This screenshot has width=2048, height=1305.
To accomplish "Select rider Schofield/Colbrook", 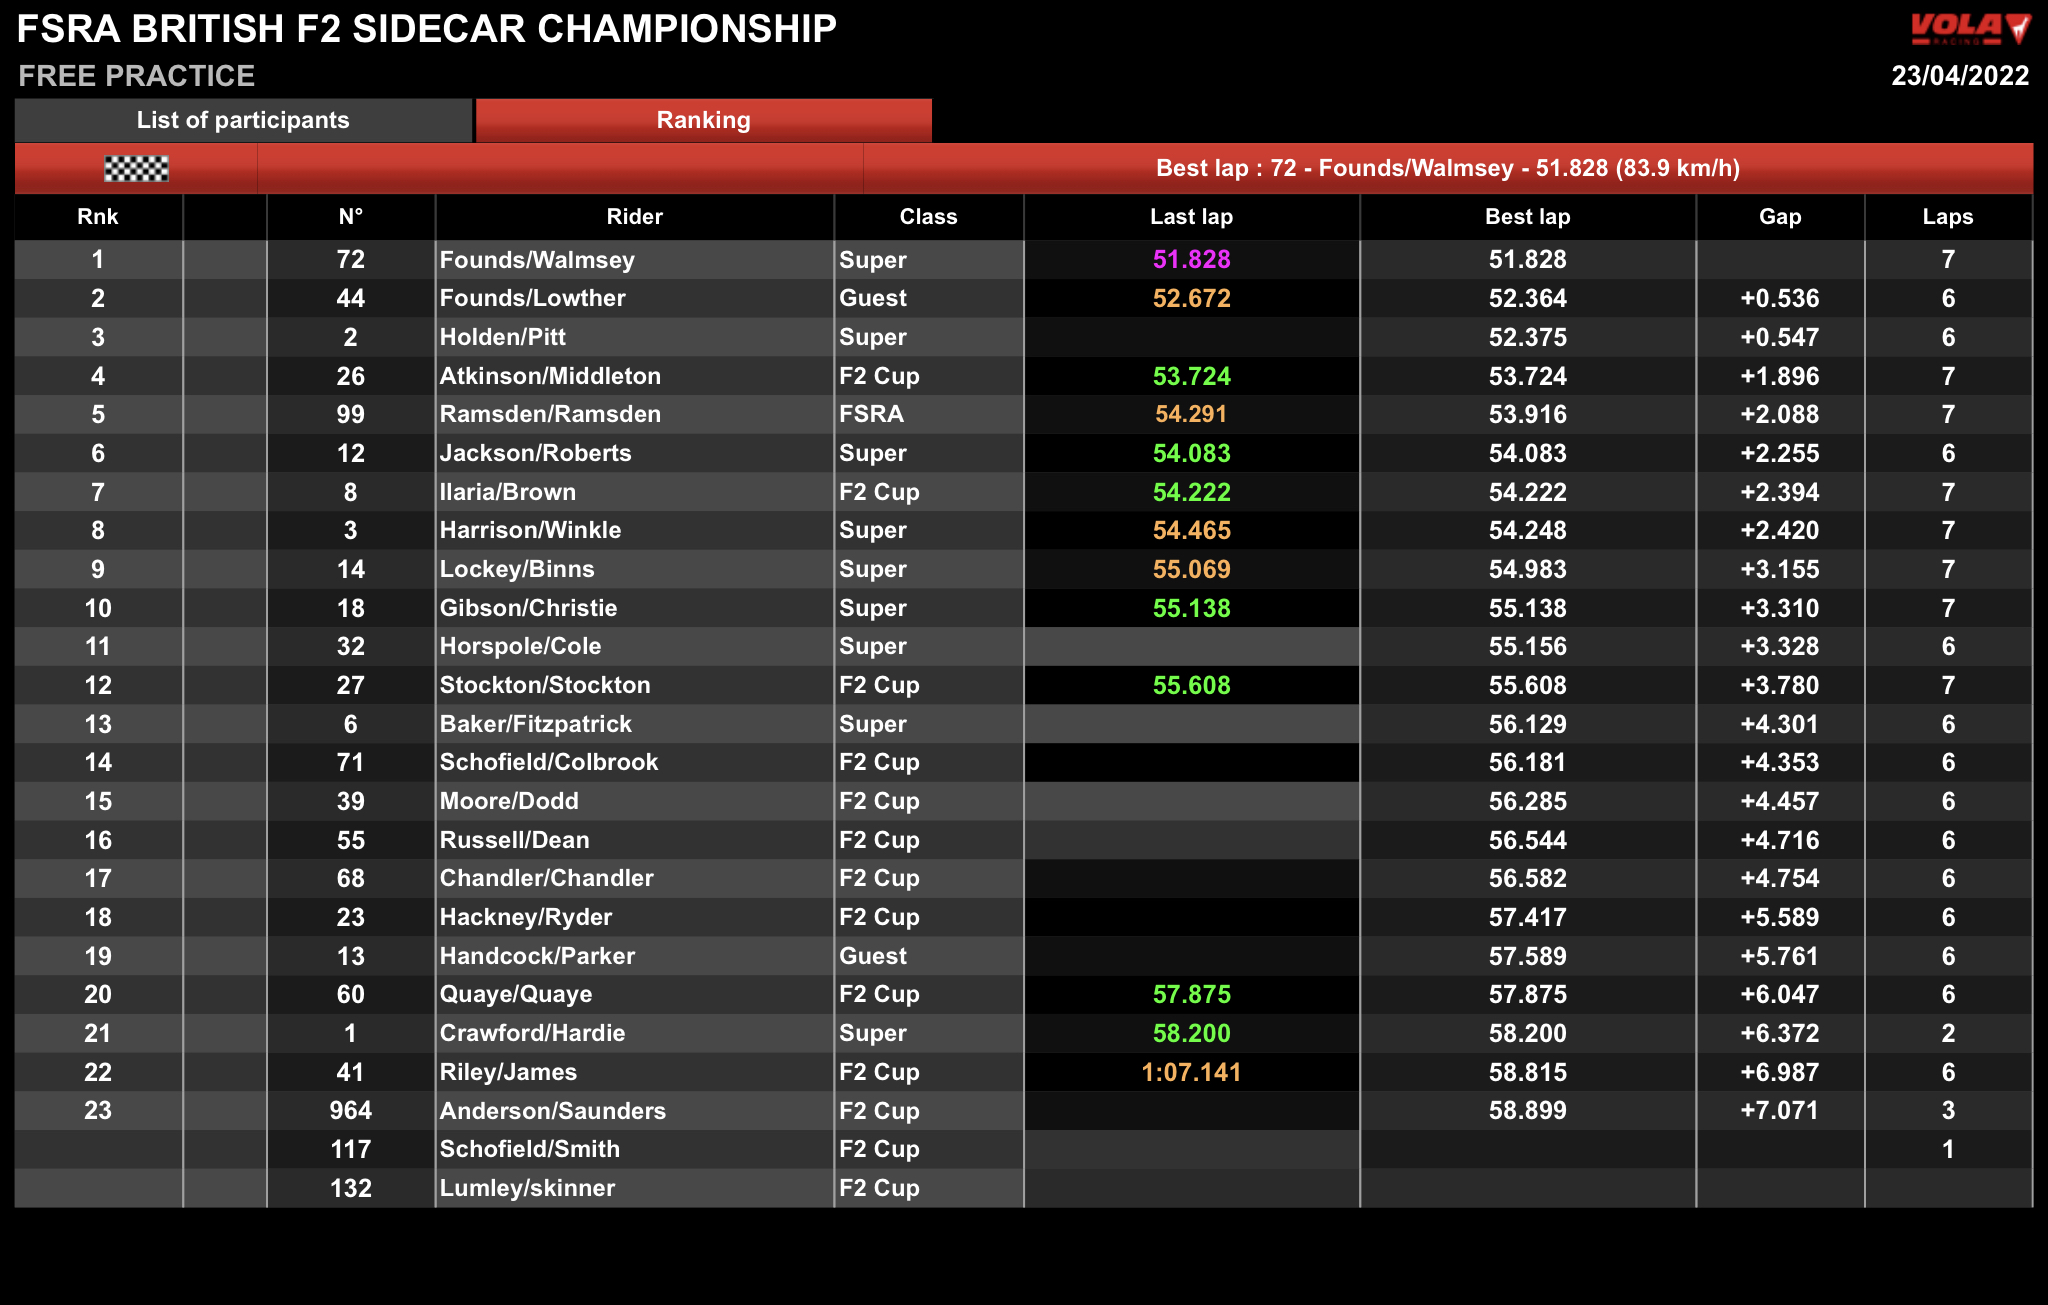I will click(549, 762).
